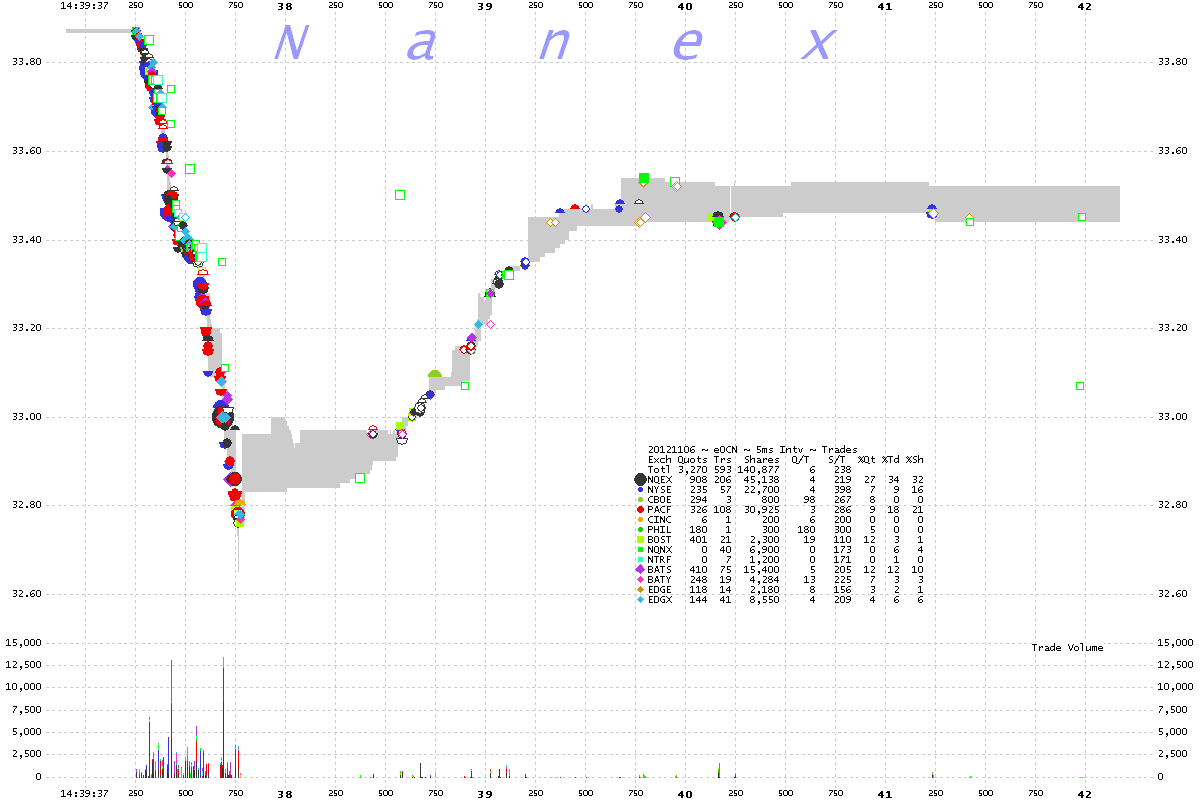This screenshot has height=800, width=1200.
Task: Select the 'PACF' exchange label
Action: pos(660,510)
